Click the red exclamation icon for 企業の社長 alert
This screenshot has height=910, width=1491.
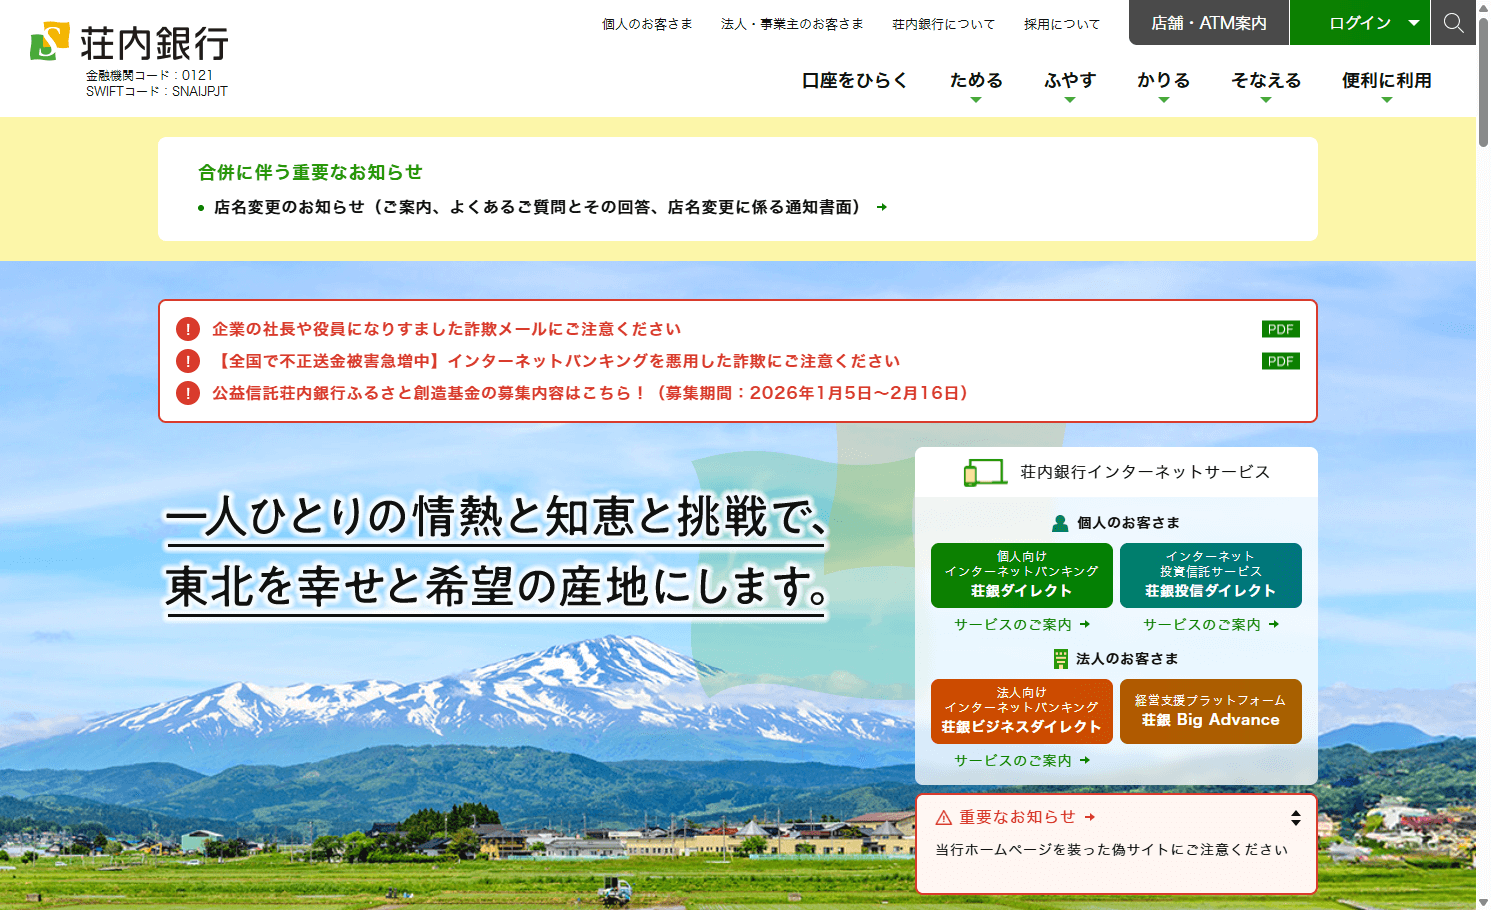[188, 329]
